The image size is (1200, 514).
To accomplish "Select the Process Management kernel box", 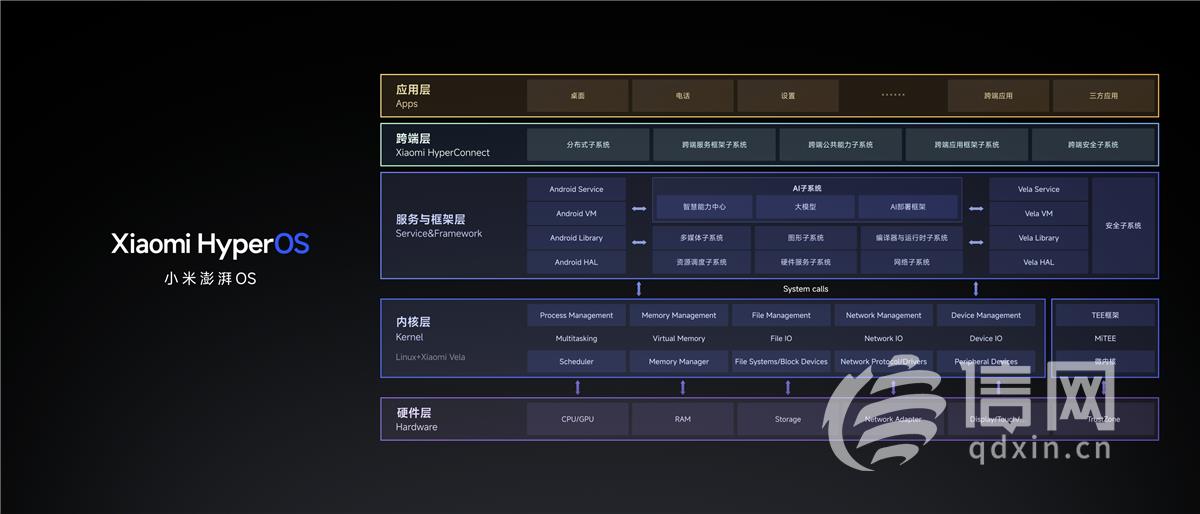I will click(576, 315).
